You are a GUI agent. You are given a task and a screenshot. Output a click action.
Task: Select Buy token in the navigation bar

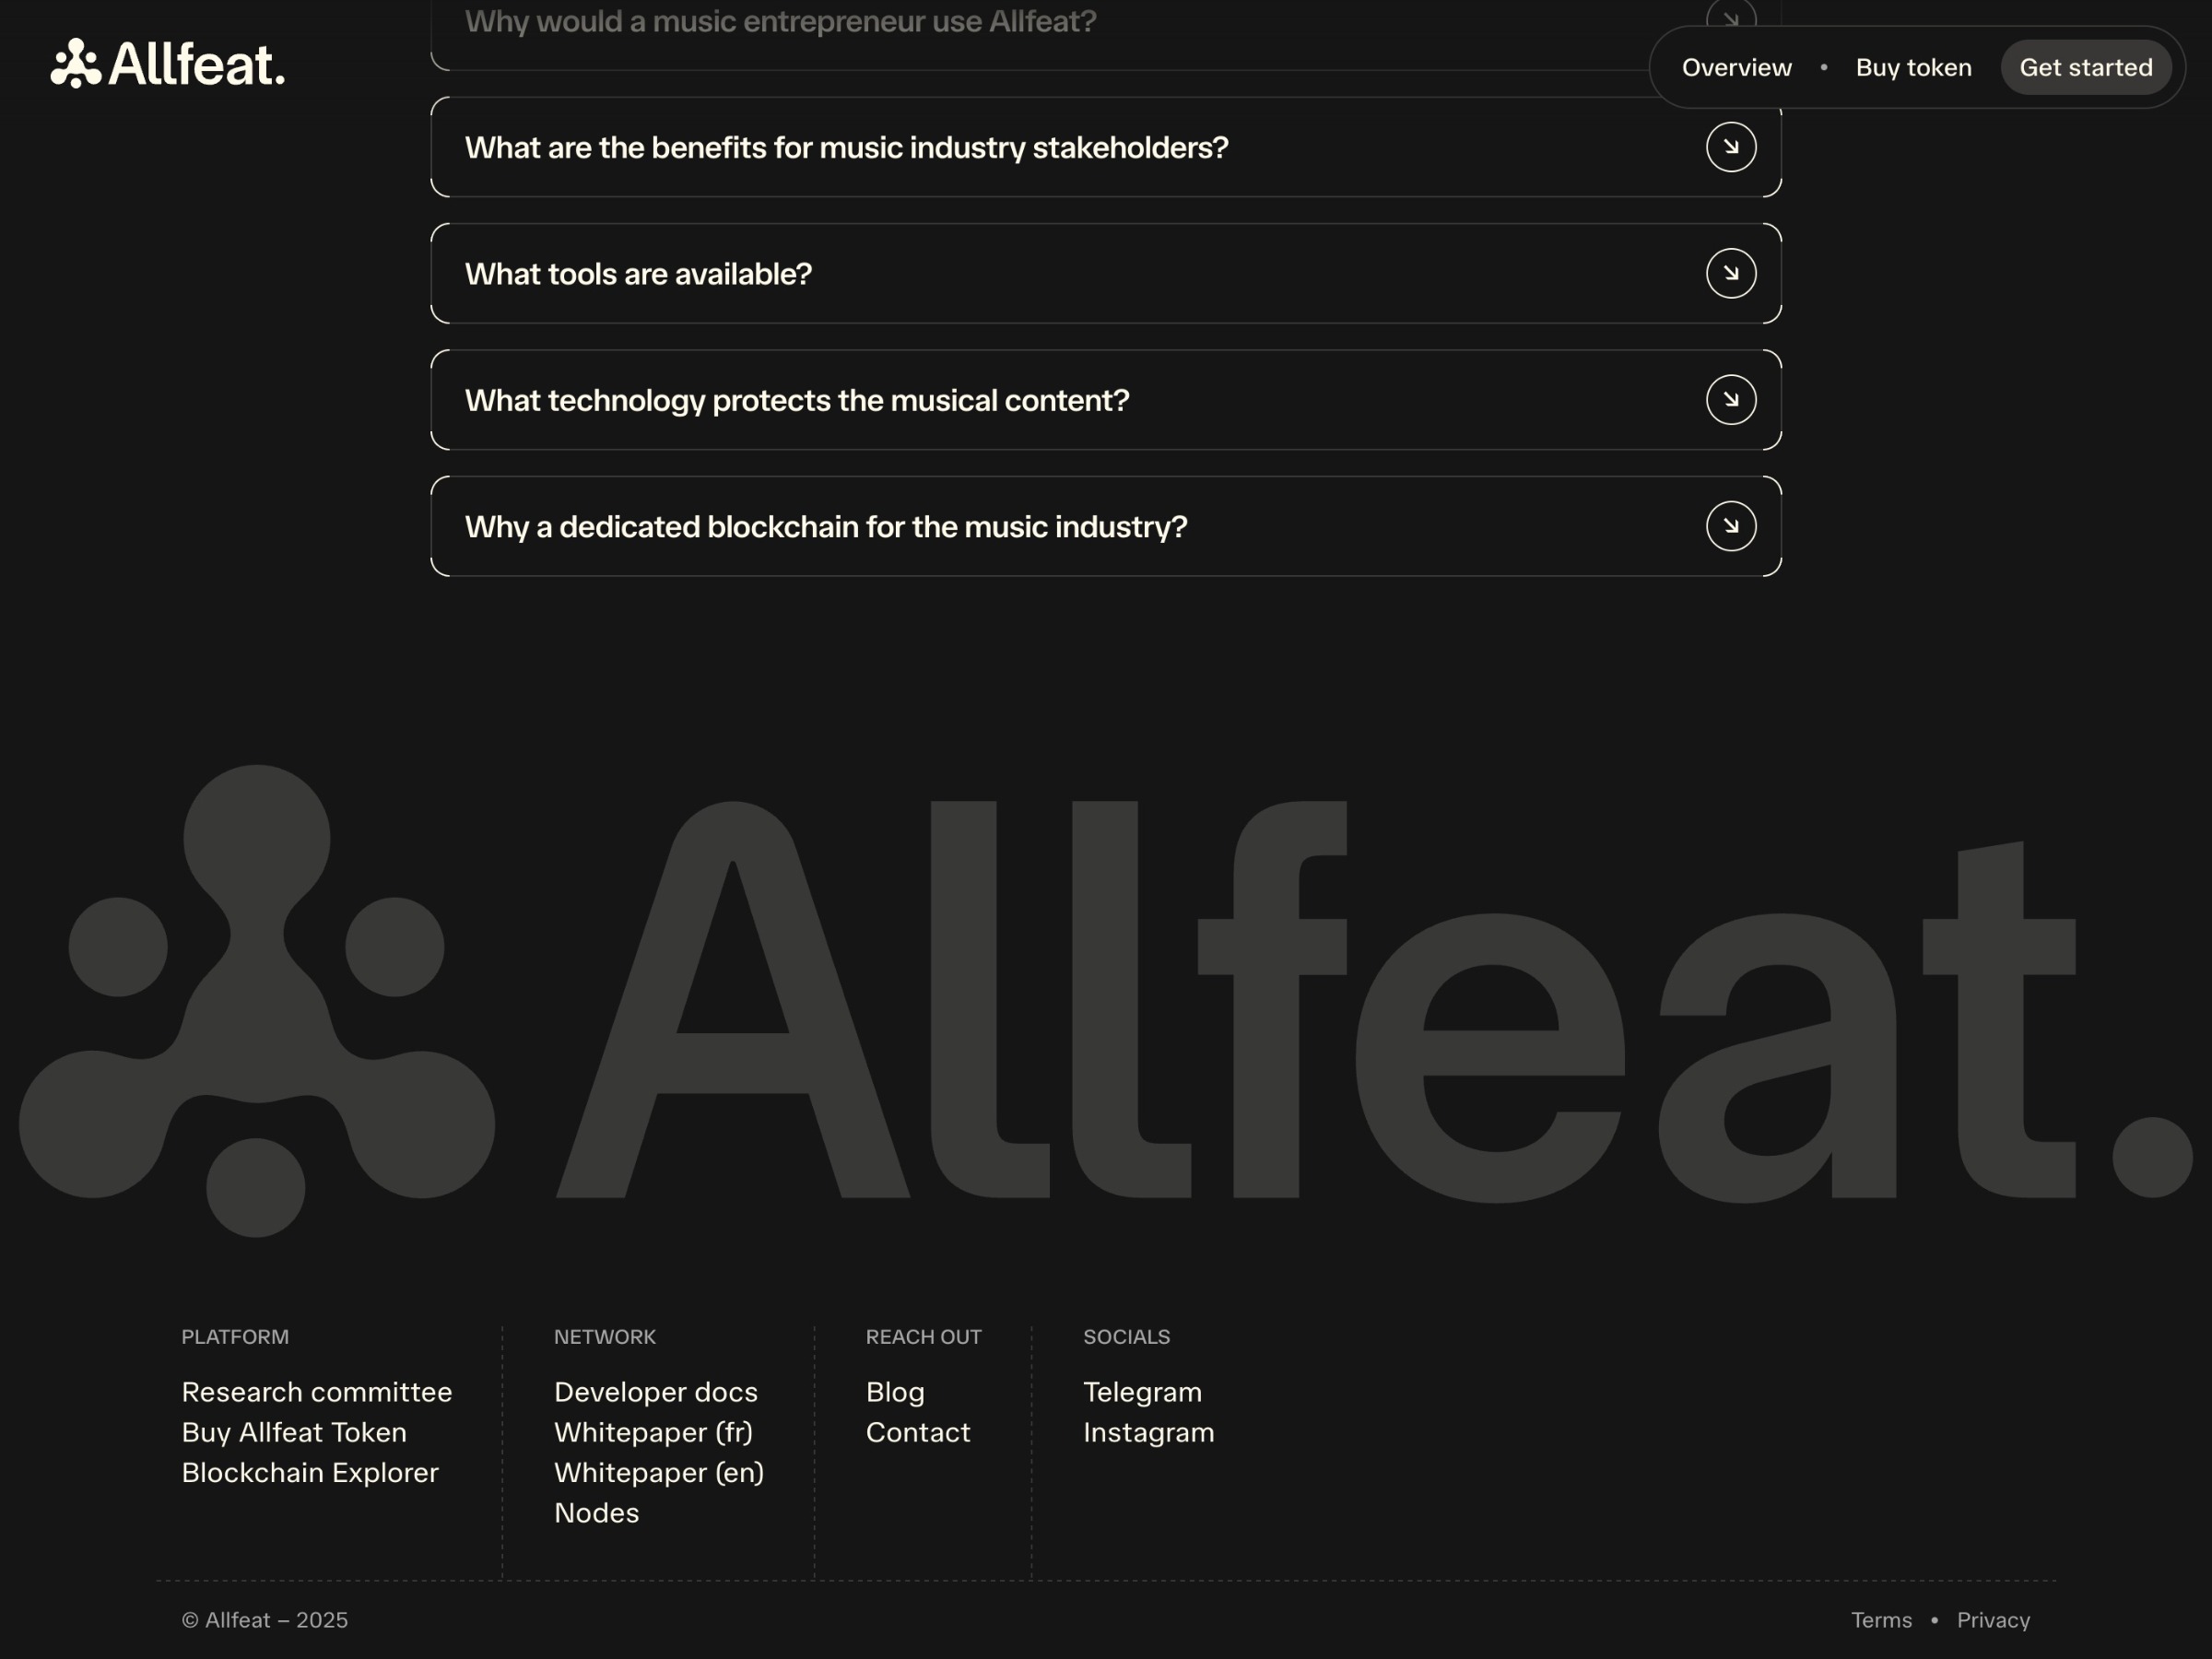(x=1913, y=66)
